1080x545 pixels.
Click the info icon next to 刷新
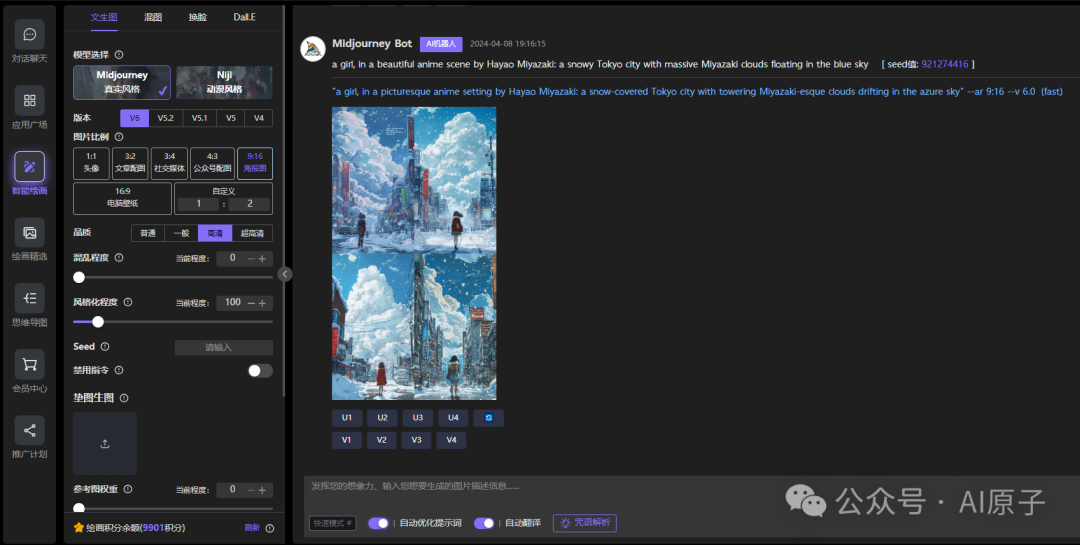pos(270,528)
